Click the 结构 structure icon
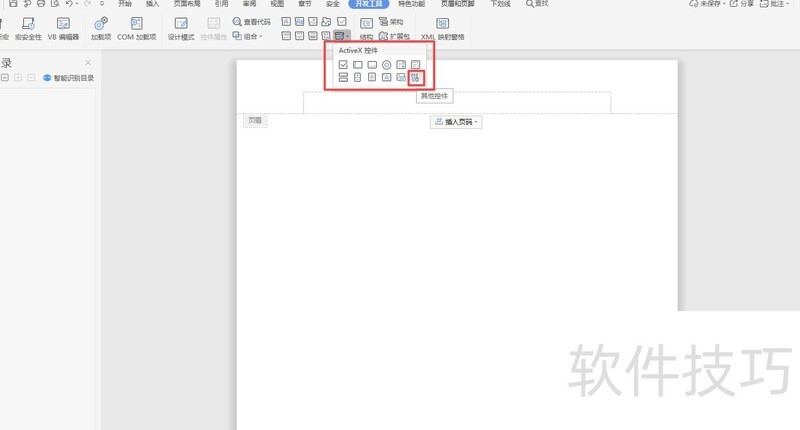The width and height of the screenshot is (800, 430). pos(366,29)
